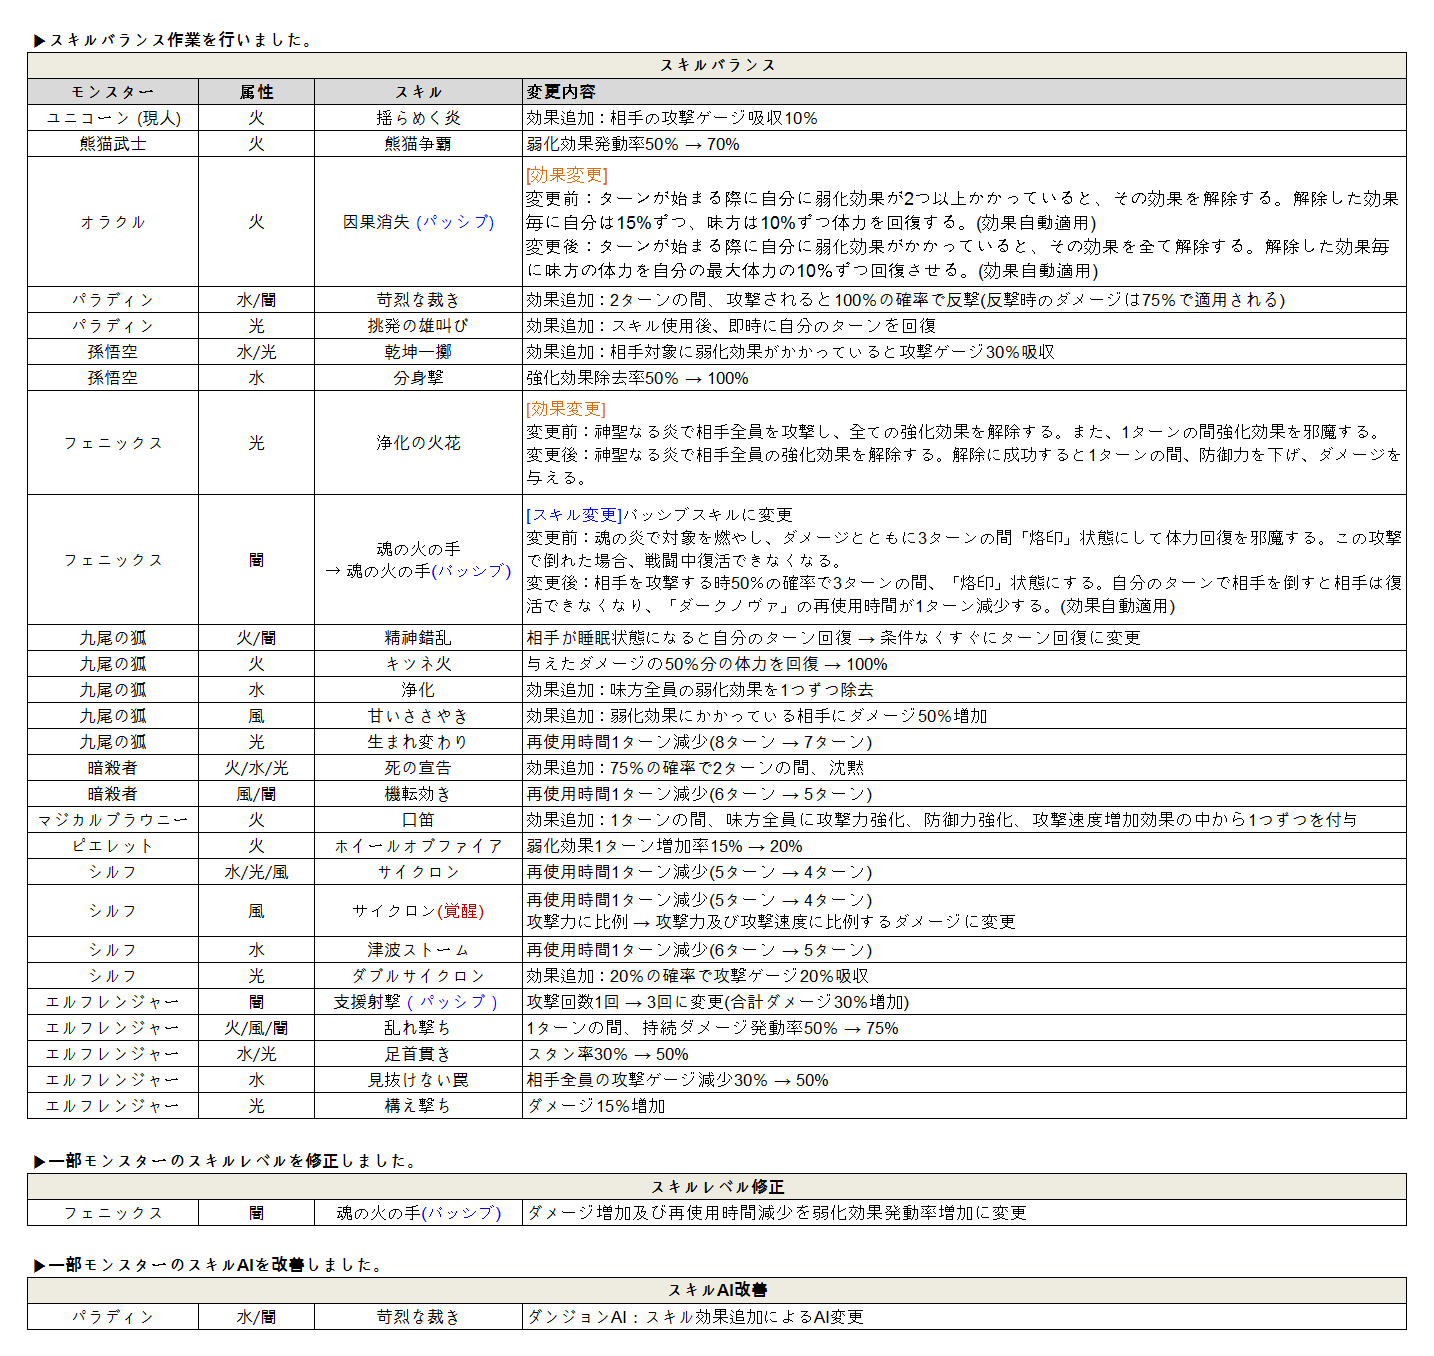The height and width of the screenshot is (1356, 1434).
Task: Select the スキルAI改善 table title
Action: (717, 1290)
